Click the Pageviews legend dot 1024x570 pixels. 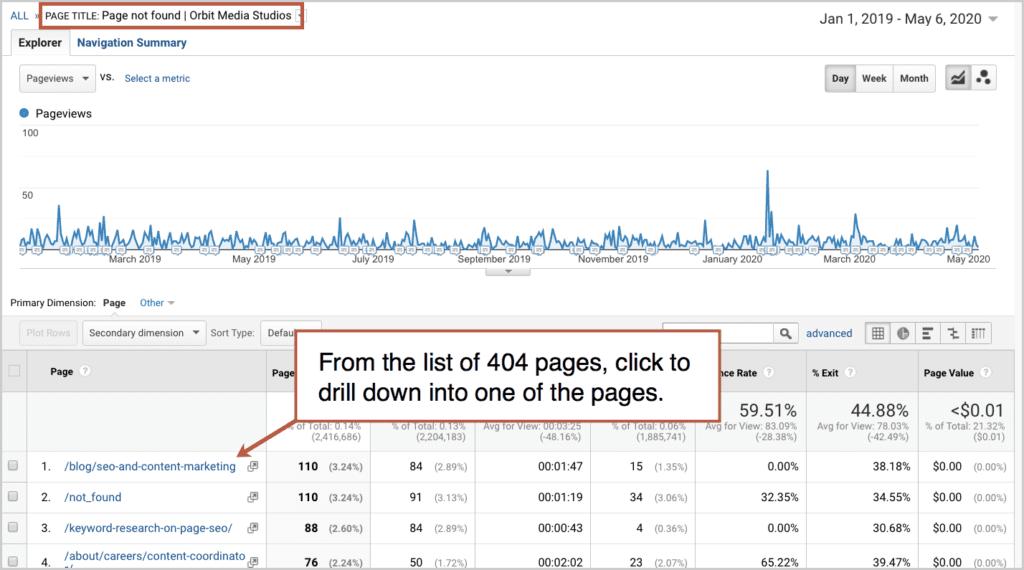click(24, 113)
